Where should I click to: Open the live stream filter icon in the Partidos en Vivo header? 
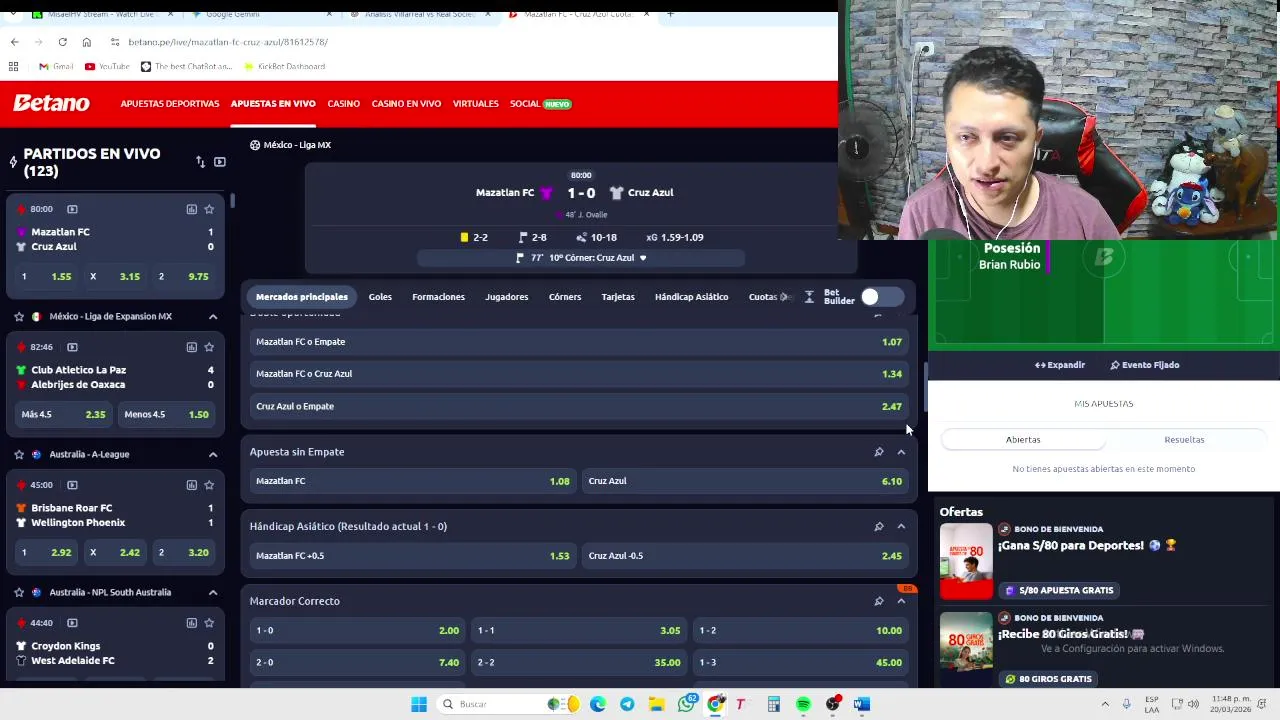click(x=220, y=162)
